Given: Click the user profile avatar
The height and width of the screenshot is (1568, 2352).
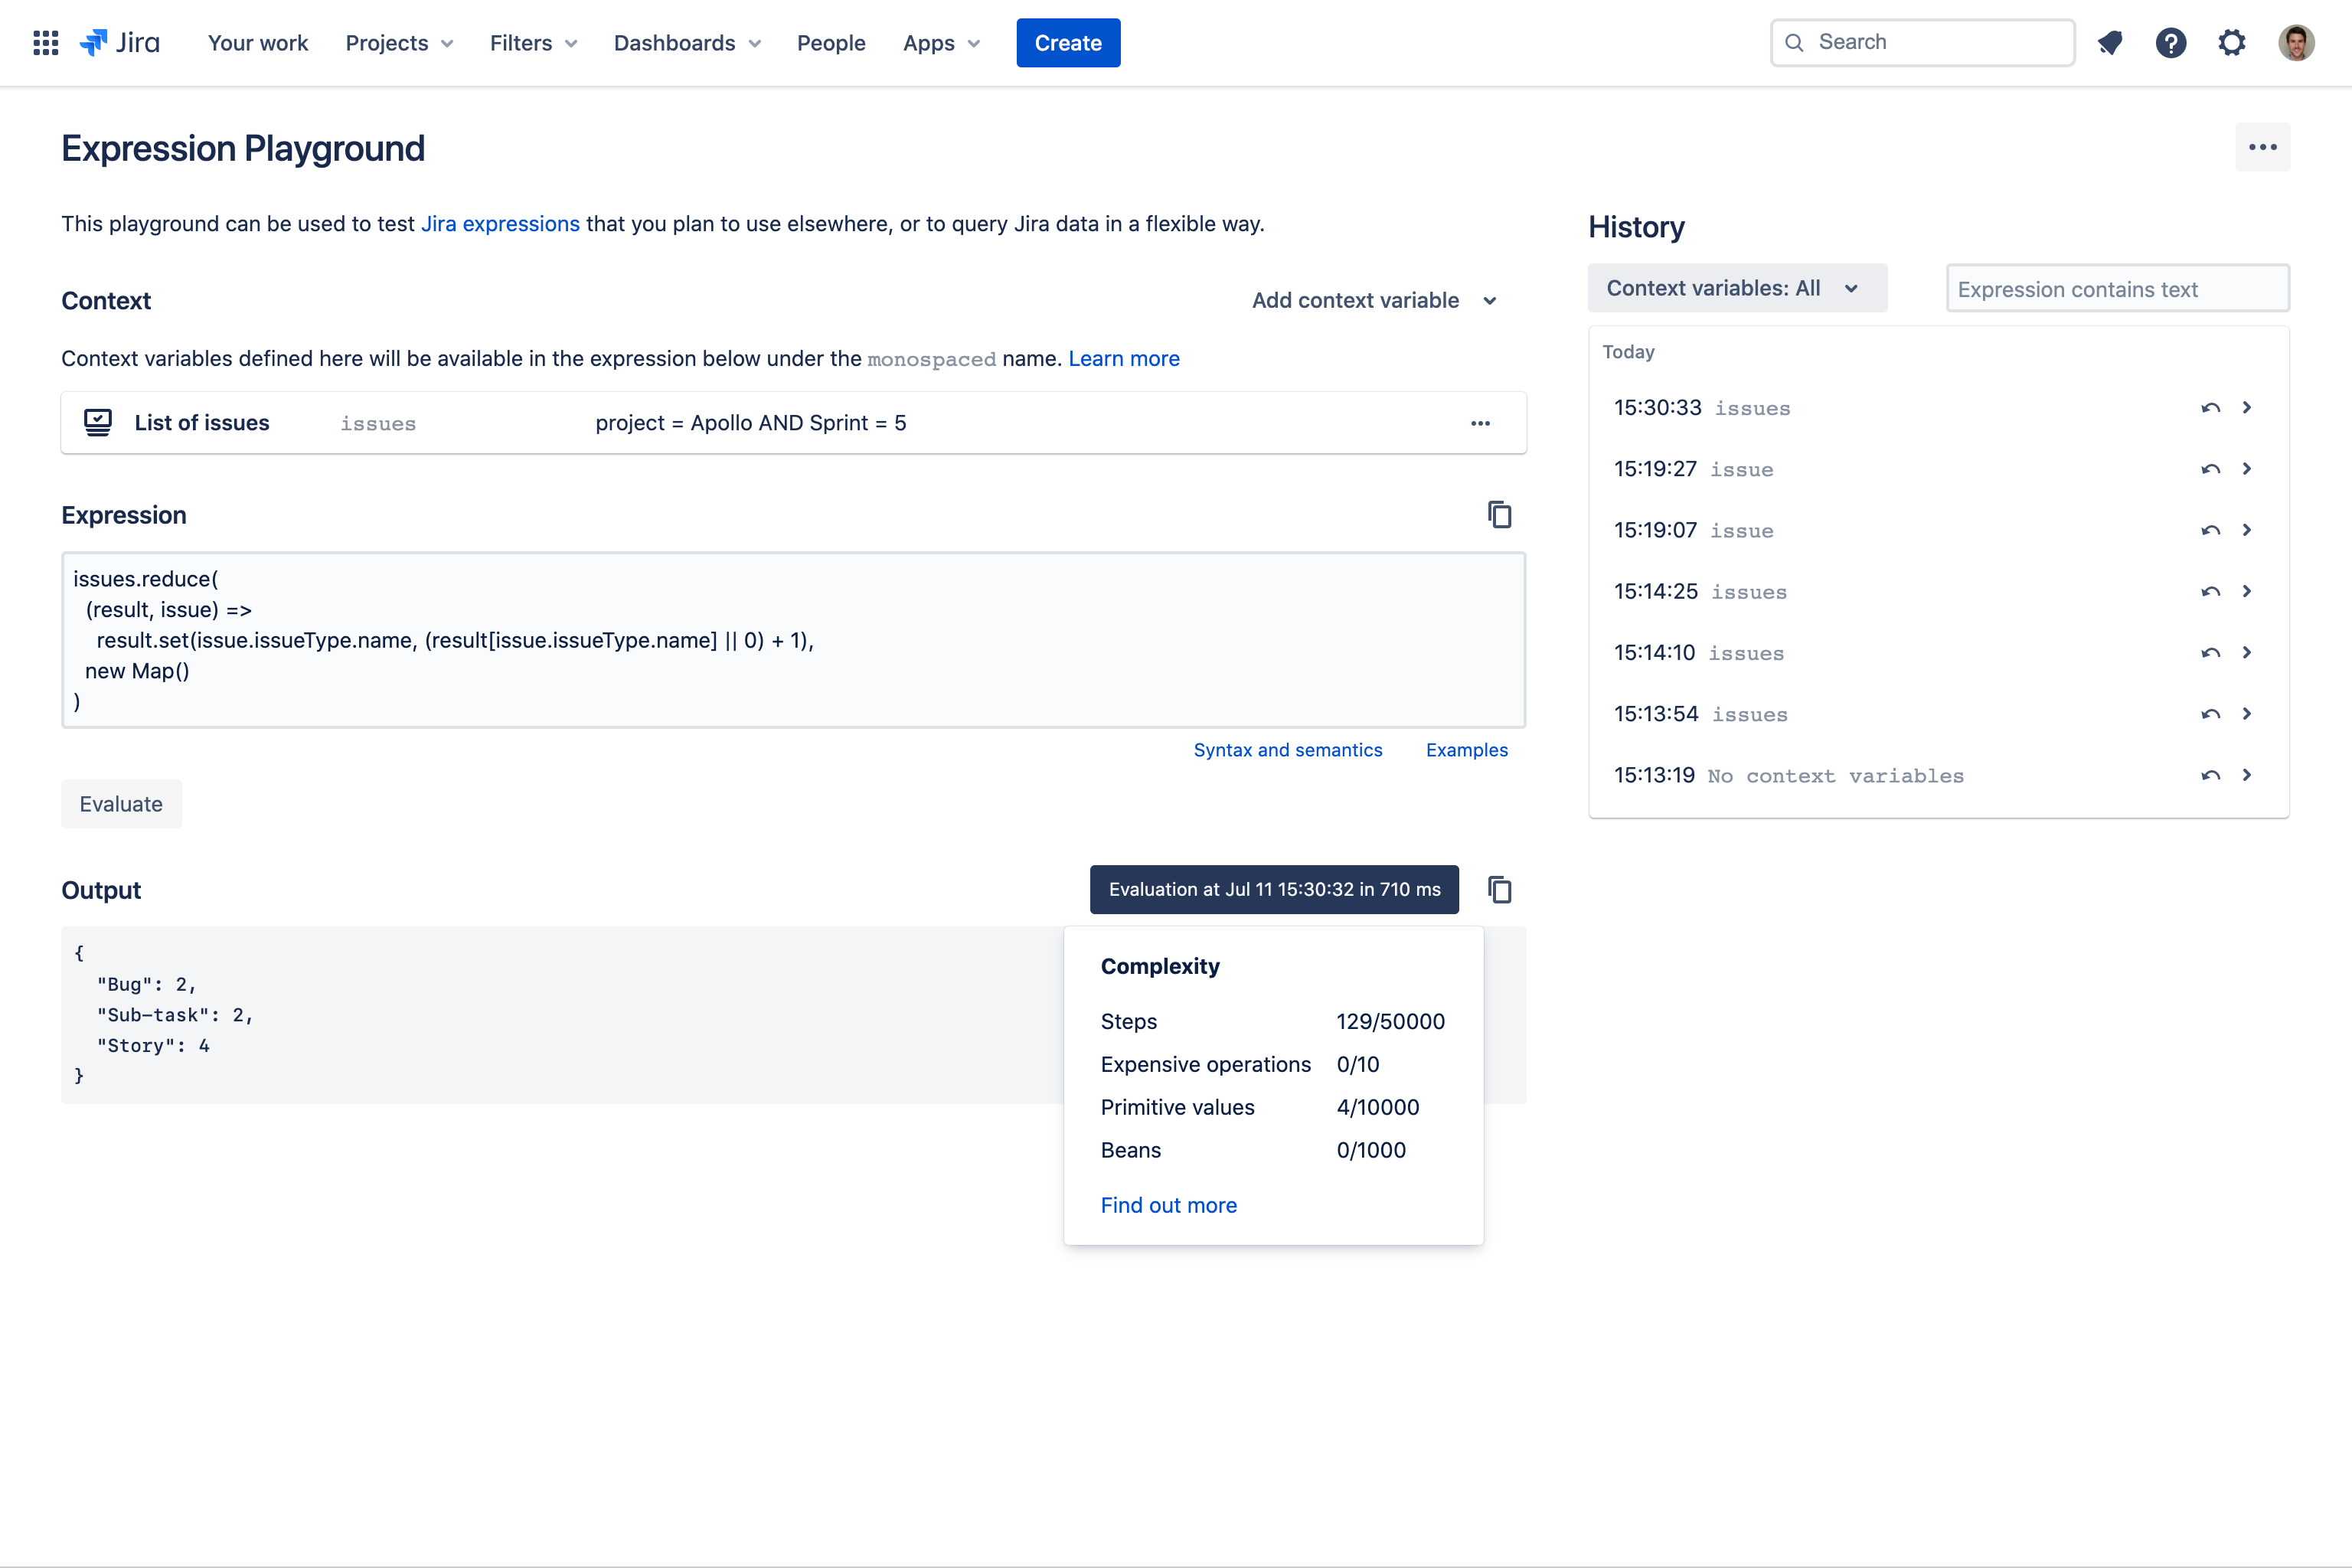Looking at the screenshot, I should click(x=2296, y=43).
